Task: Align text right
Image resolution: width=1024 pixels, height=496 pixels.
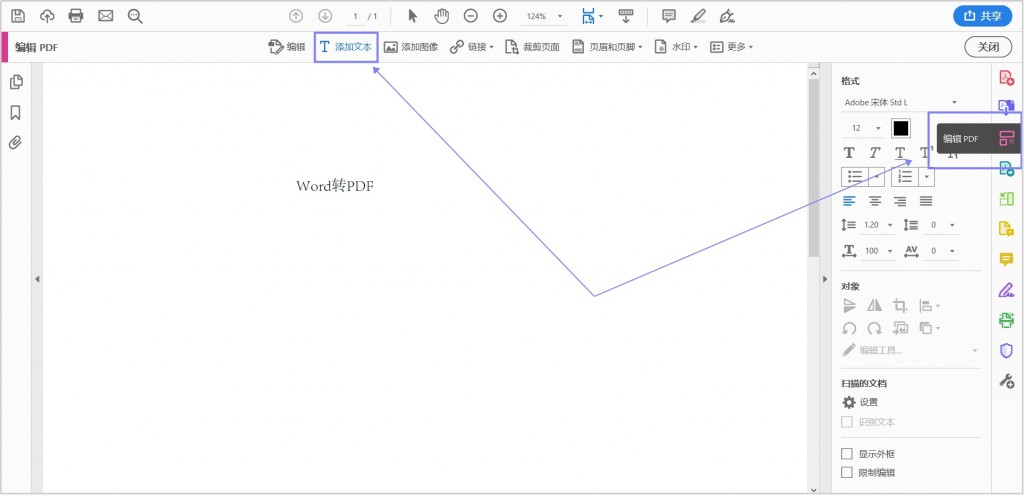Action: click(900, 201)
